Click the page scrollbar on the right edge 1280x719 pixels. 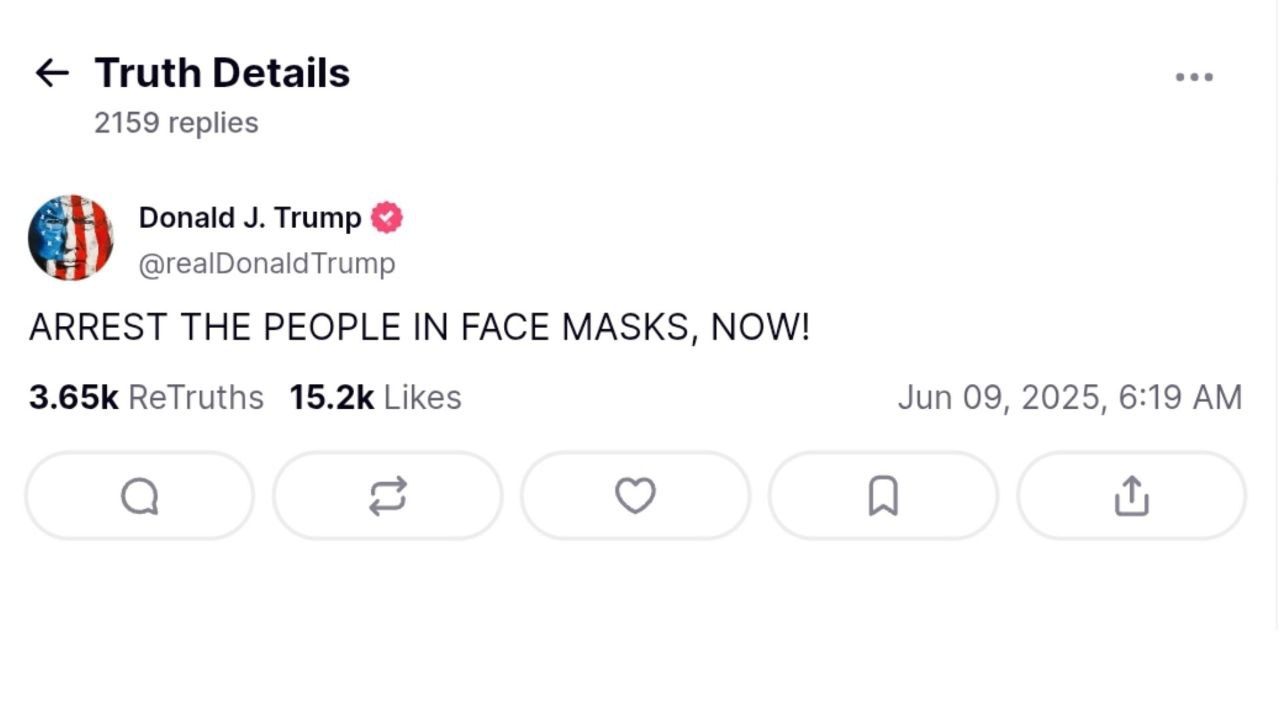pyautogui.click(x=1277, y=300)
